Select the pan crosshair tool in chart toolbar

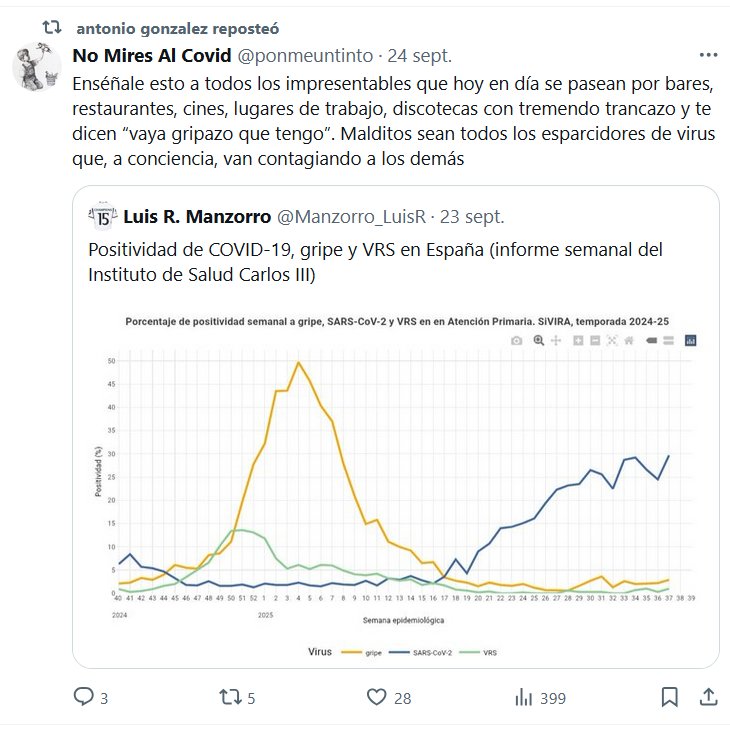tap(555, 341)
